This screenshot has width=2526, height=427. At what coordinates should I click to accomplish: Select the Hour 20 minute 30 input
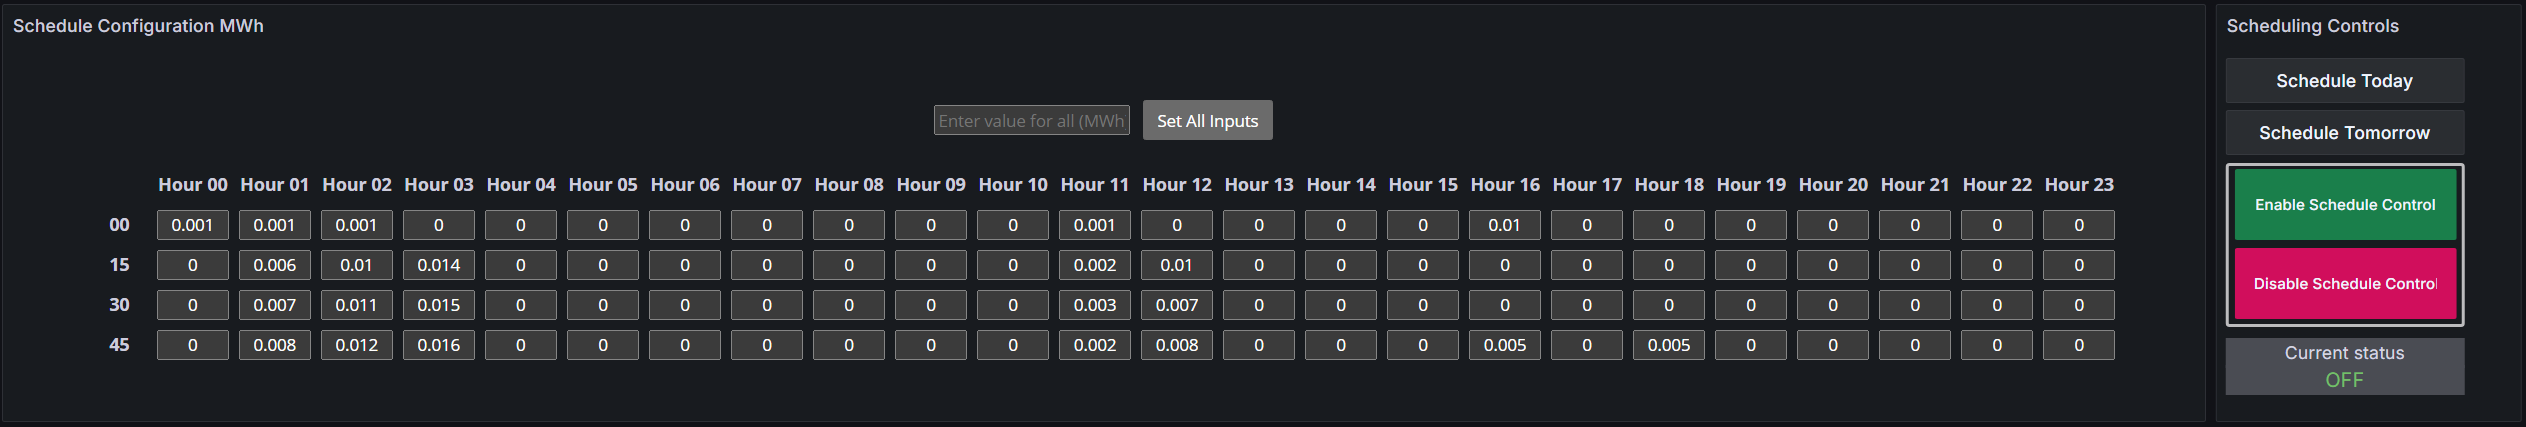point(1833,305)
